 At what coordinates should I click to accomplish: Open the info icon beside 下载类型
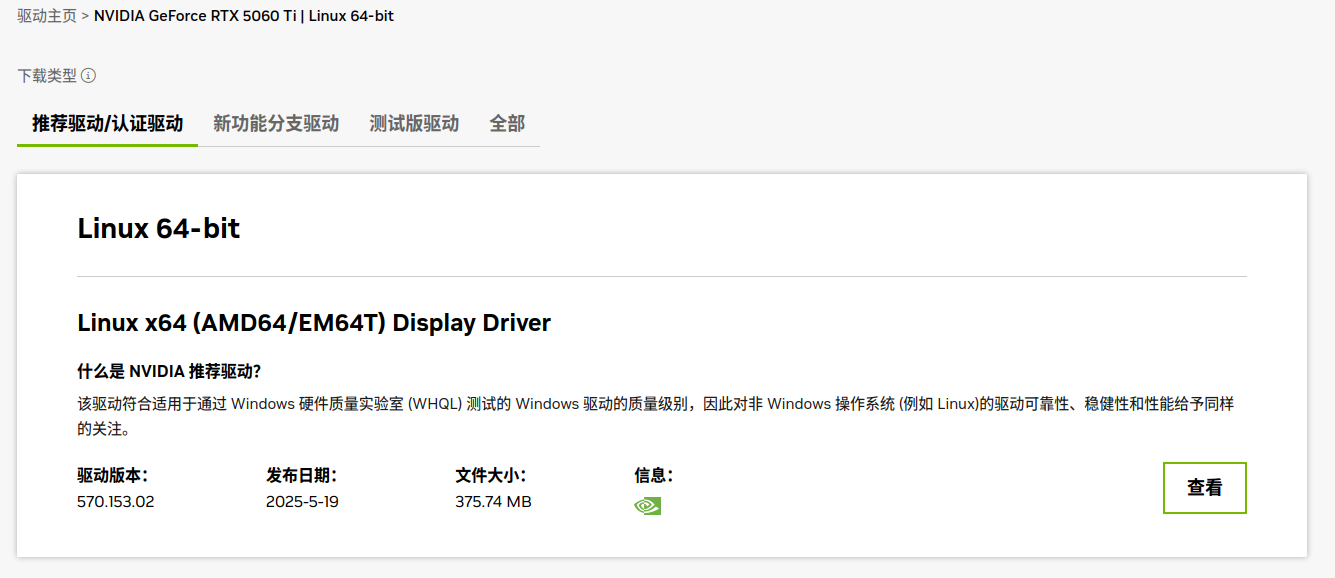pos(89,76)
